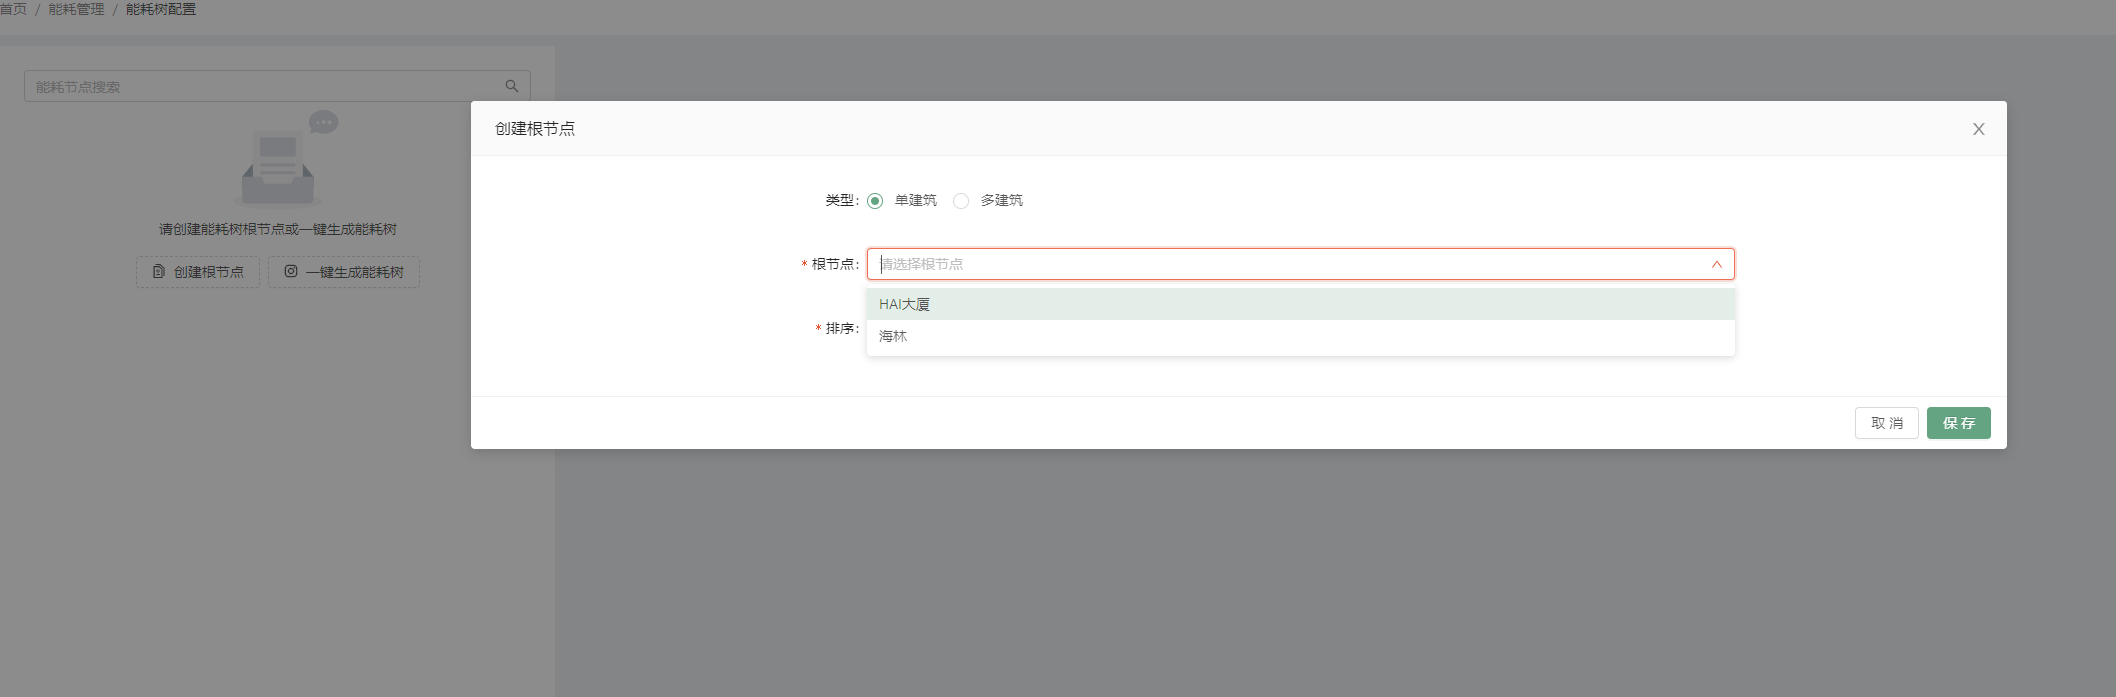Click the 创建根节点 button behind the dialog
This screenshot has width=2116, height=697.
pos(198,272)
